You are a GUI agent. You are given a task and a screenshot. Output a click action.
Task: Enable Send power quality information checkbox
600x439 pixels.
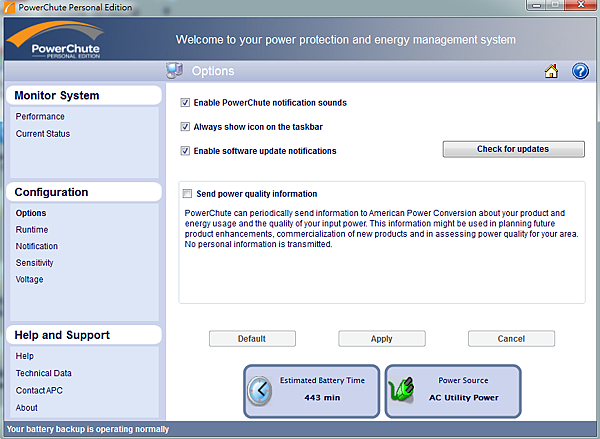pos(188,194)
